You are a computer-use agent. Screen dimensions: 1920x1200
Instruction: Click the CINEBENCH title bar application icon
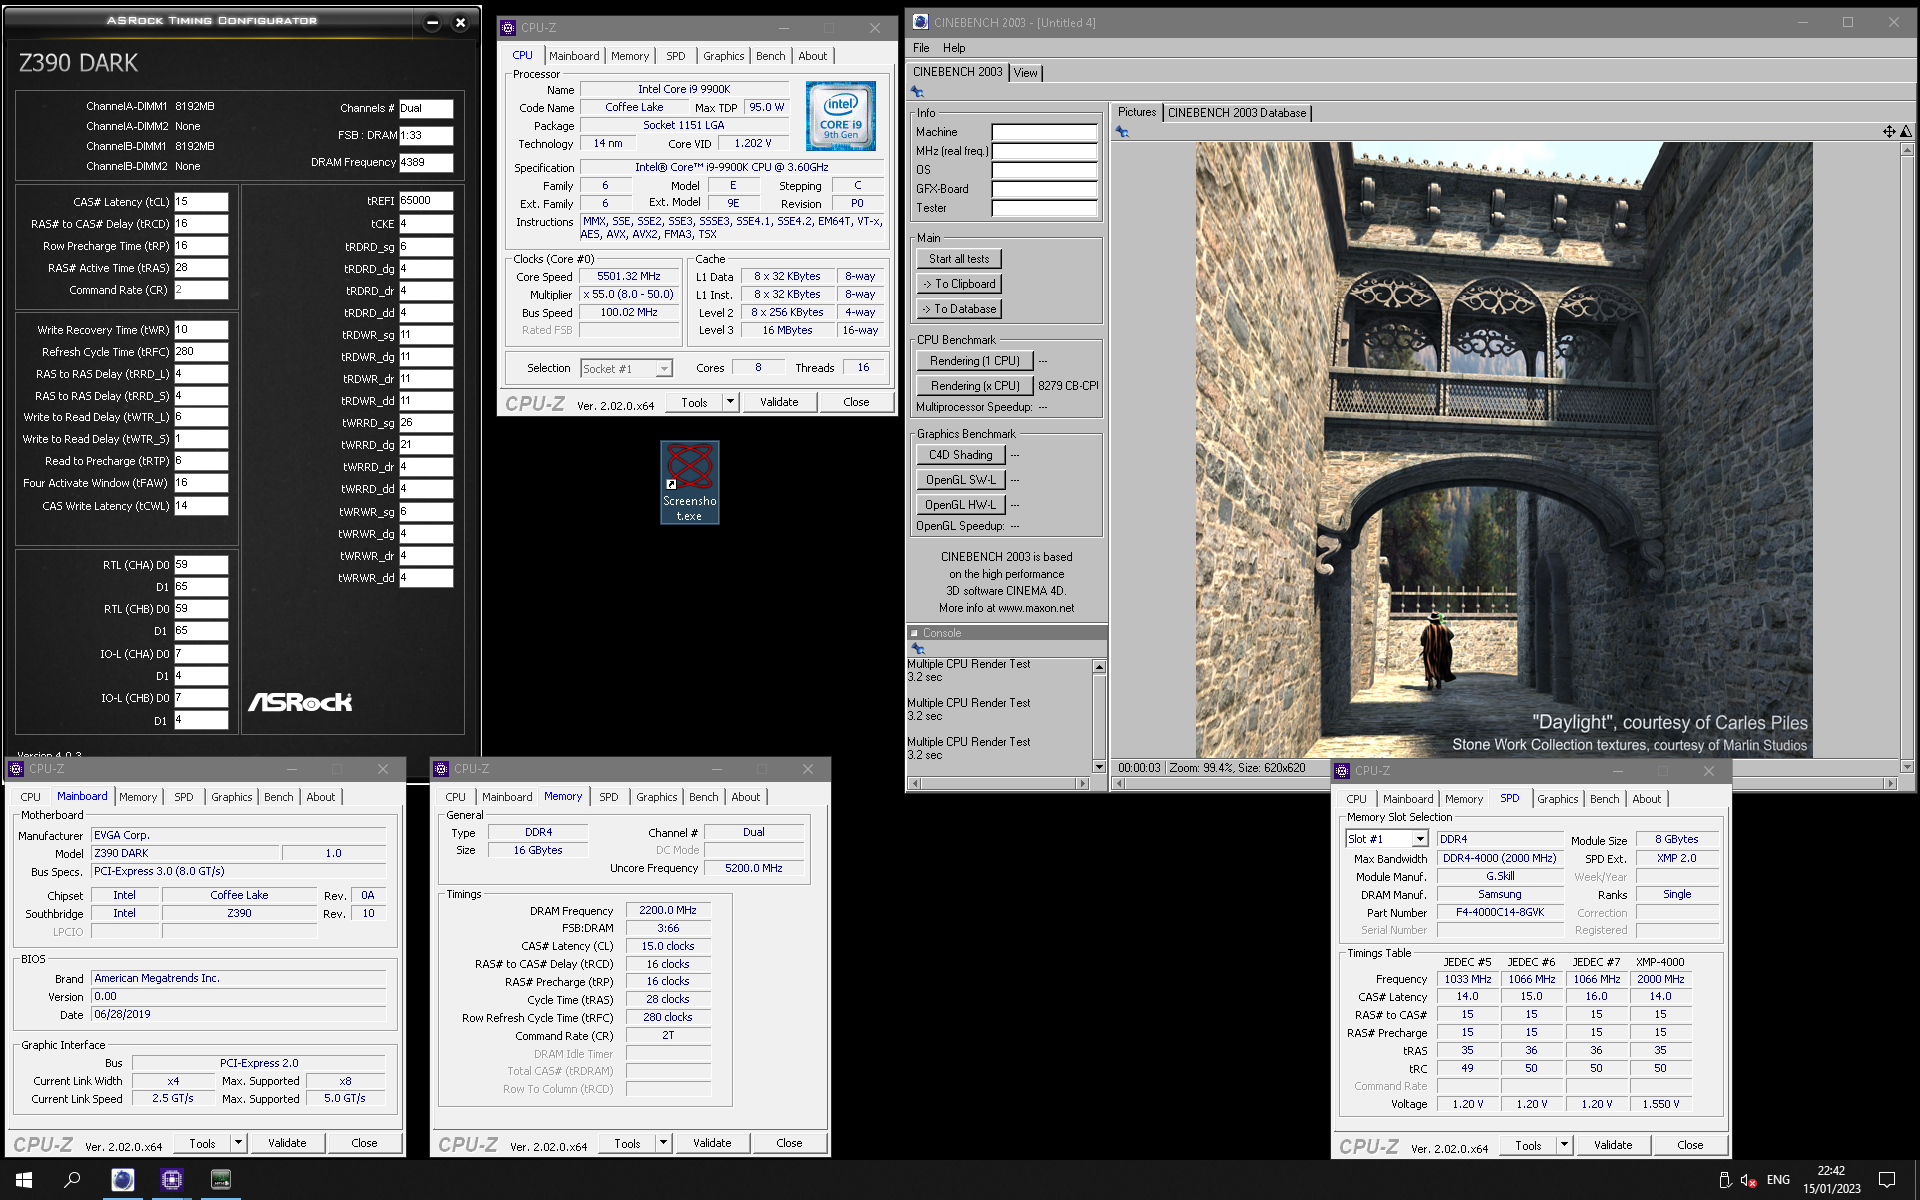click(x=920, y=22)
